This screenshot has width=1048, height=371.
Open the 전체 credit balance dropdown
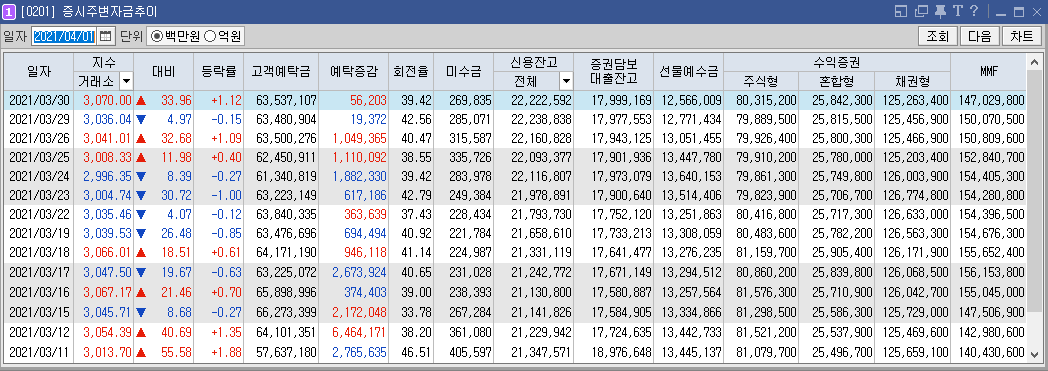566,81
